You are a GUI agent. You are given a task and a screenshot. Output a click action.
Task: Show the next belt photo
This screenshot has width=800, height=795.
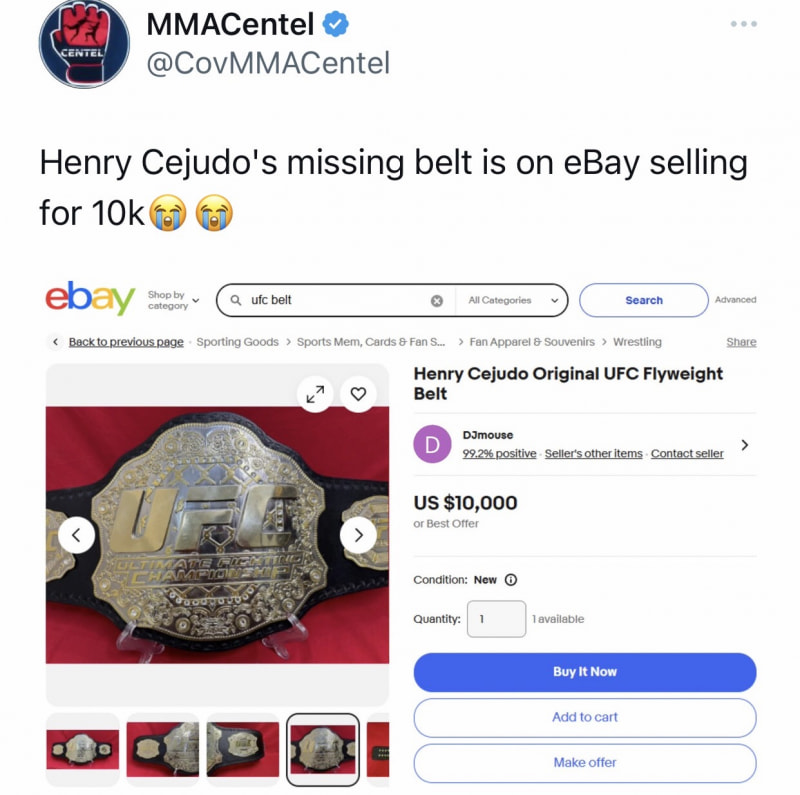358,535
